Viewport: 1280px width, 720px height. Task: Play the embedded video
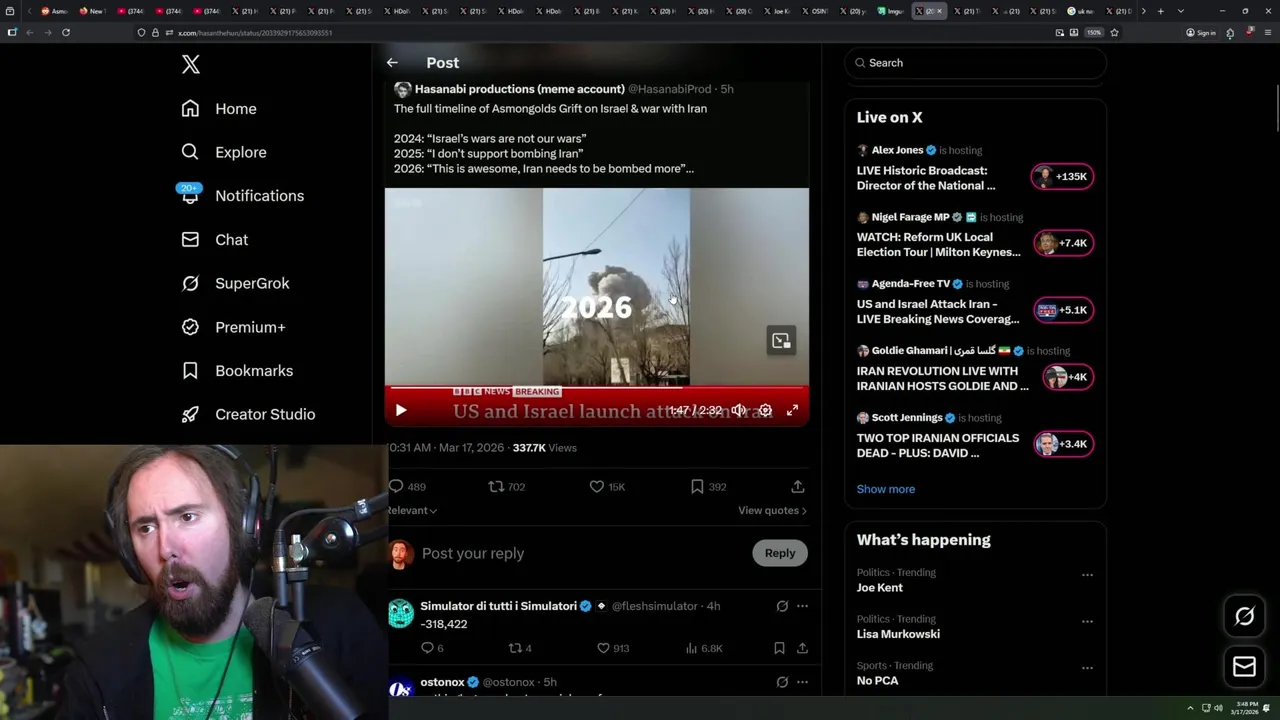click(401, 410)
